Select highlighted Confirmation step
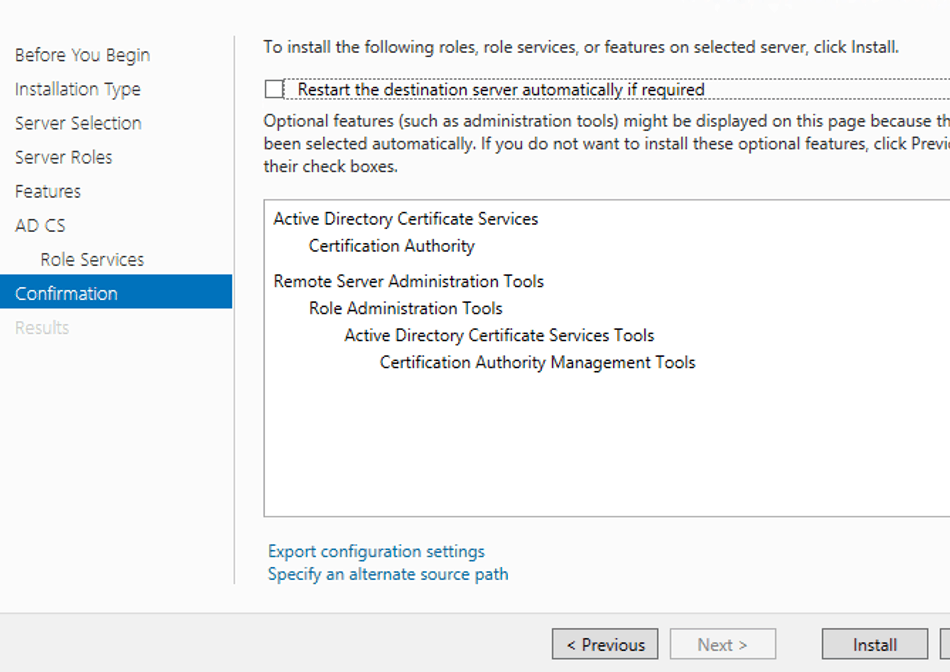Screen dimensions: 950x672 [x=116, y=291]
